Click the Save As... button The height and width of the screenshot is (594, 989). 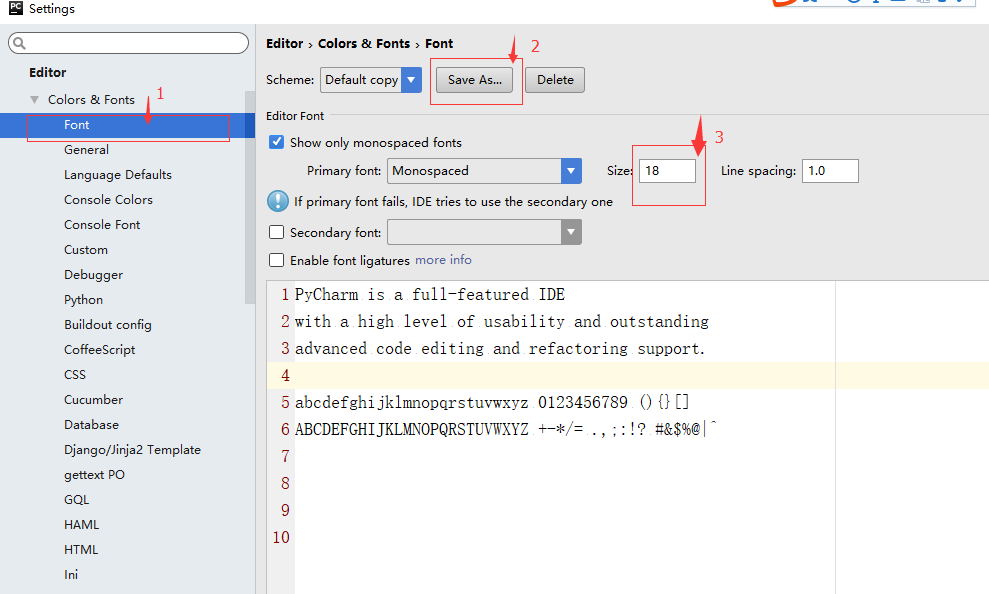point(475,80)
